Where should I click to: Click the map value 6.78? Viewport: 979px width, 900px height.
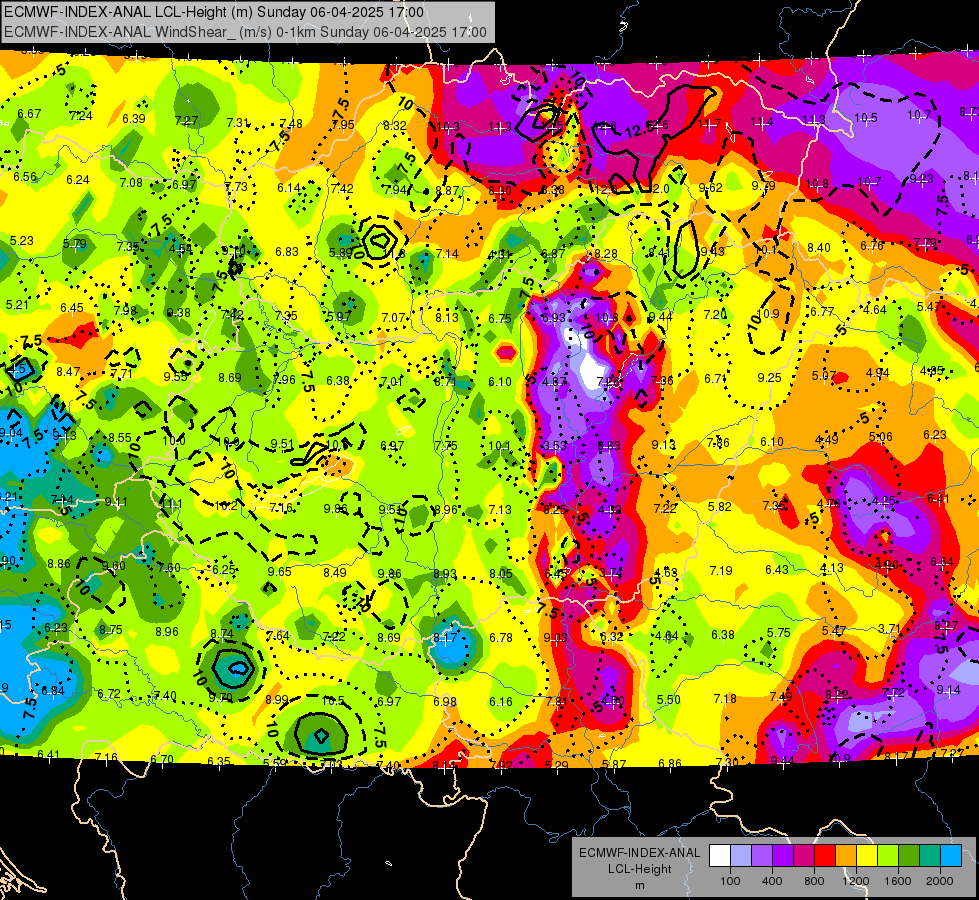point(501,637)
